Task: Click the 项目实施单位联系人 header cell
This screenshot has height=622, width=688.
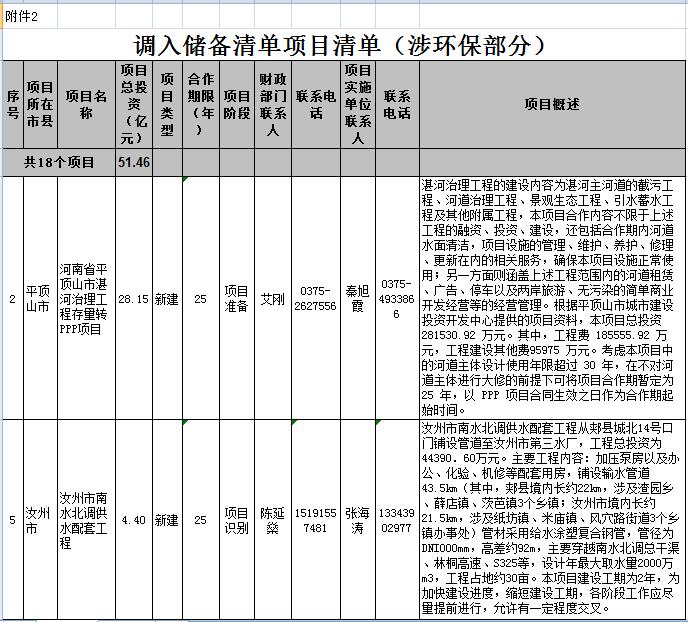Action: point(358,105)
